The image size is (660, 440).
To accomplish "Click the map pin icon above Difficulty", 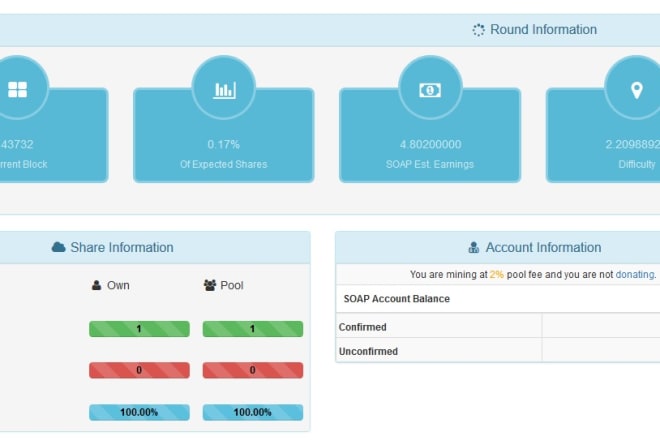I will pyautogui.click(x=636, y=90).
